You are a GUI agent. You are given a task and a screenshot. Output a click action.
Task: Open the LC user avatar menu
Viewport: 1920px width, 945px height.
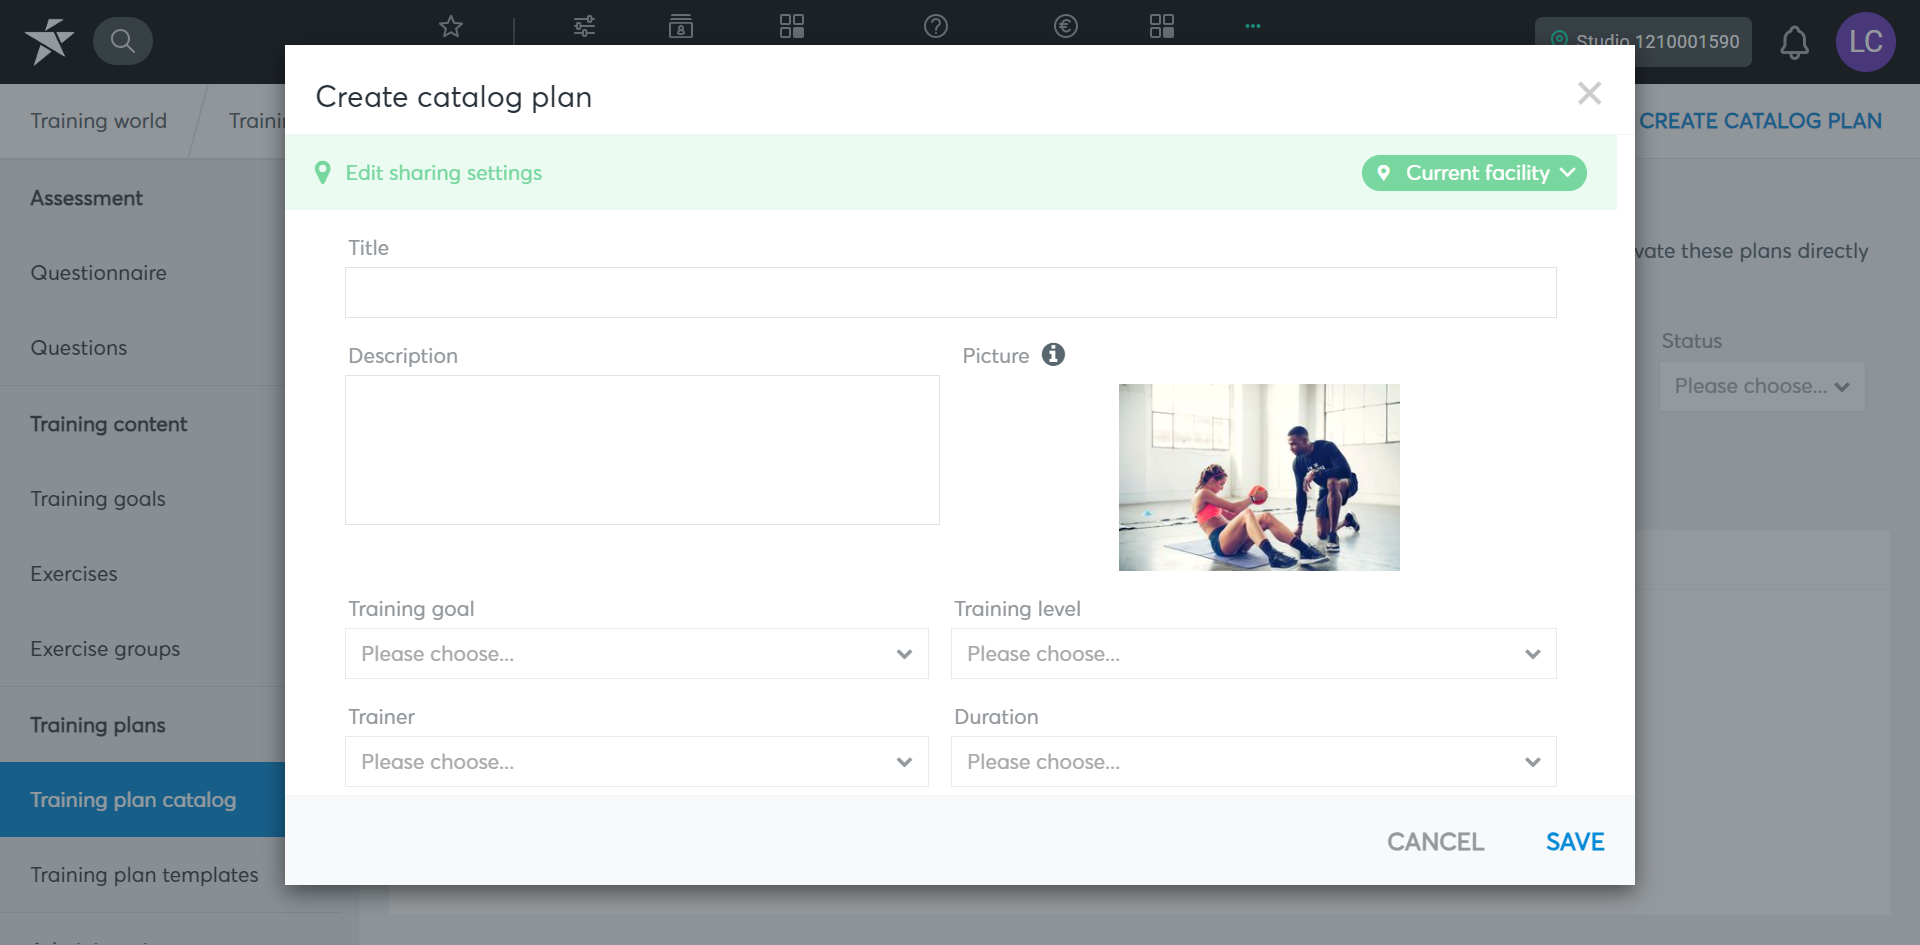tap(1866, 42)
